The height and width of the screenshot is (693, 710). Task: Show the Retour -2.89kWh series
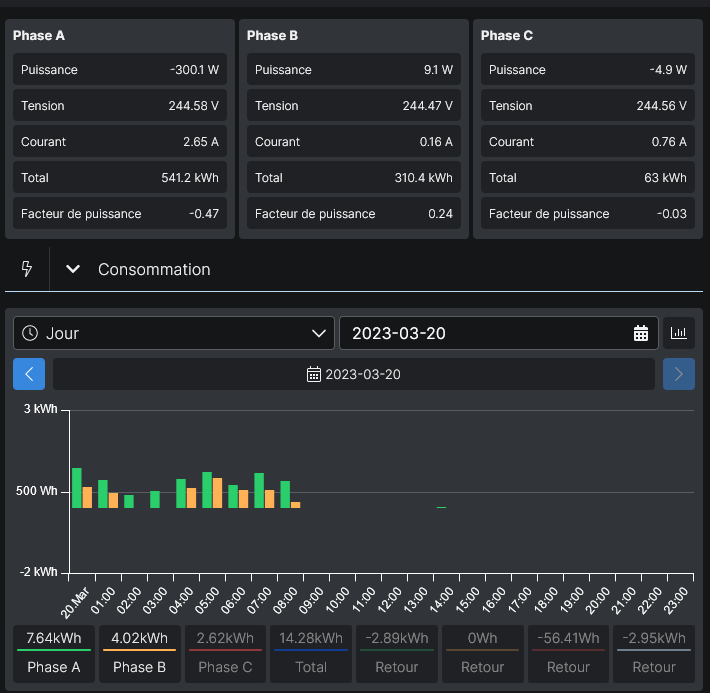(397, 654)
